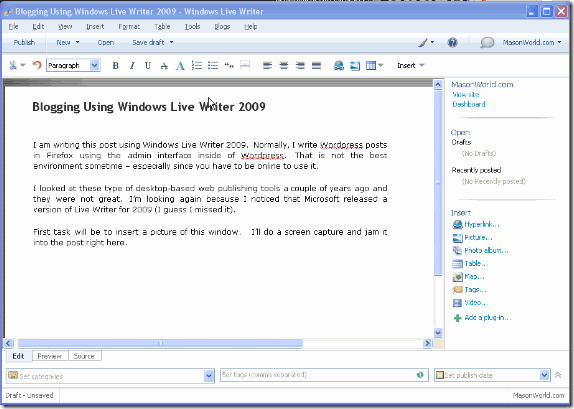Click Add a plug-in... link
Screen dimensions: 574x409
pyautogui.click(x=488, y=317)
